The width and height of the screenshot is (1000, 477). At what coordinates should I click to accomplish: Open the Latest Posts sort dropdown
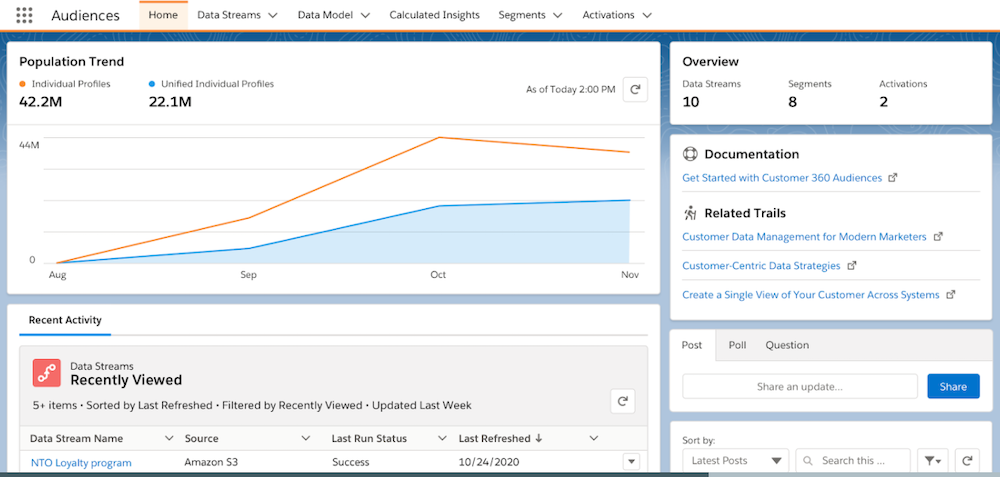click(x=736, y=461)
